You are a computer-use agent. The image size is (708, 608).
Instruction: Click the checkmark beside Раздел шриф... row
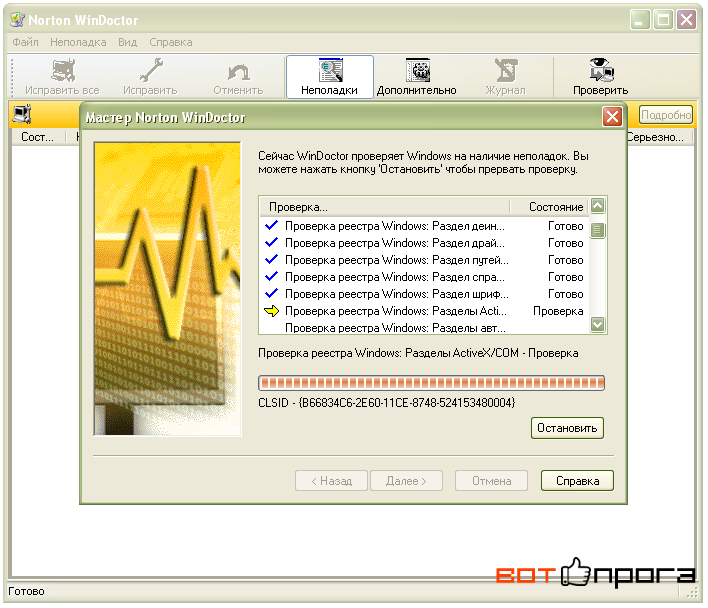click(x=271, y=293)
